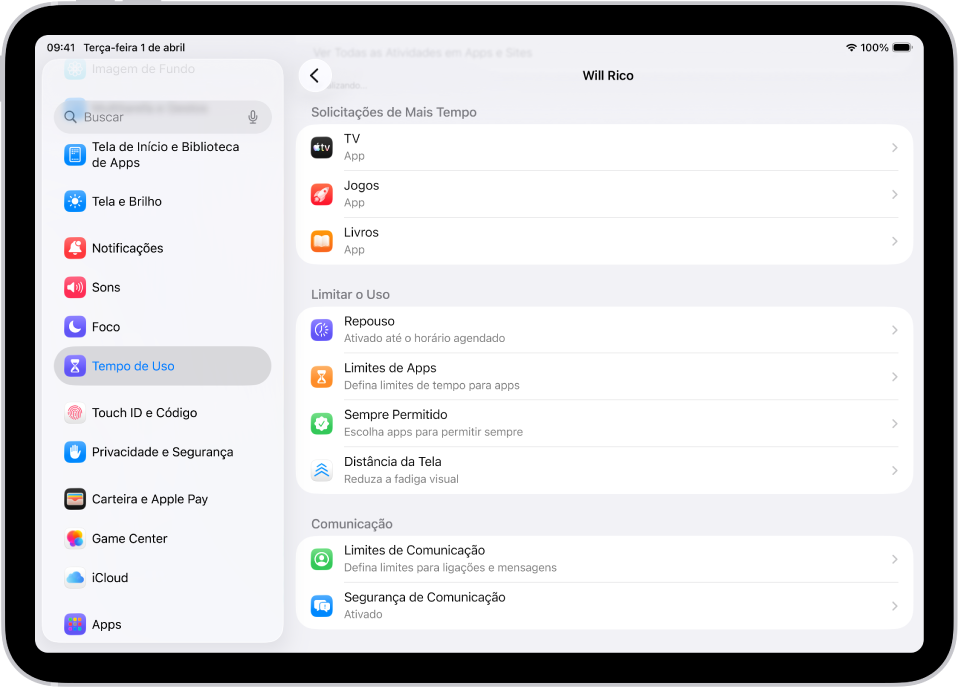Click the 100% battery percentage

[874, 48]
